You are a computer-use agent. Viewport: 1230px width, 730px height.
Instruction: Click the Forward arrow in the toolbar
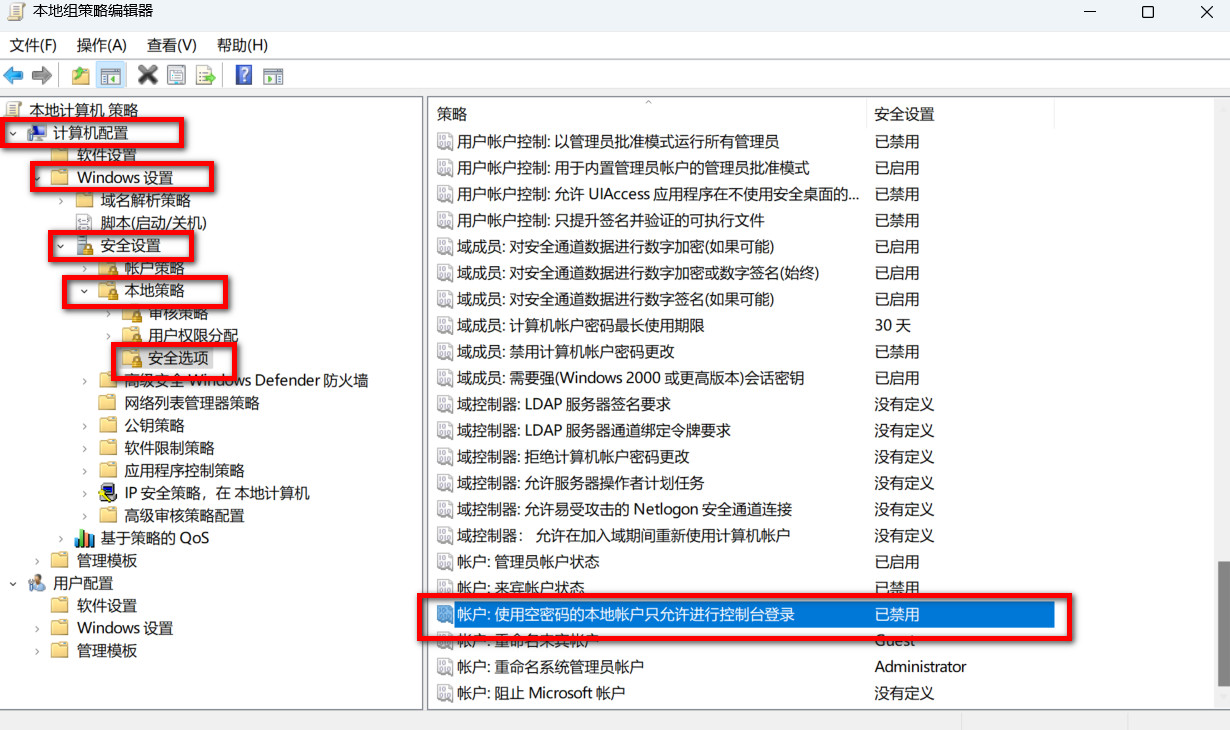pos(42,75)
